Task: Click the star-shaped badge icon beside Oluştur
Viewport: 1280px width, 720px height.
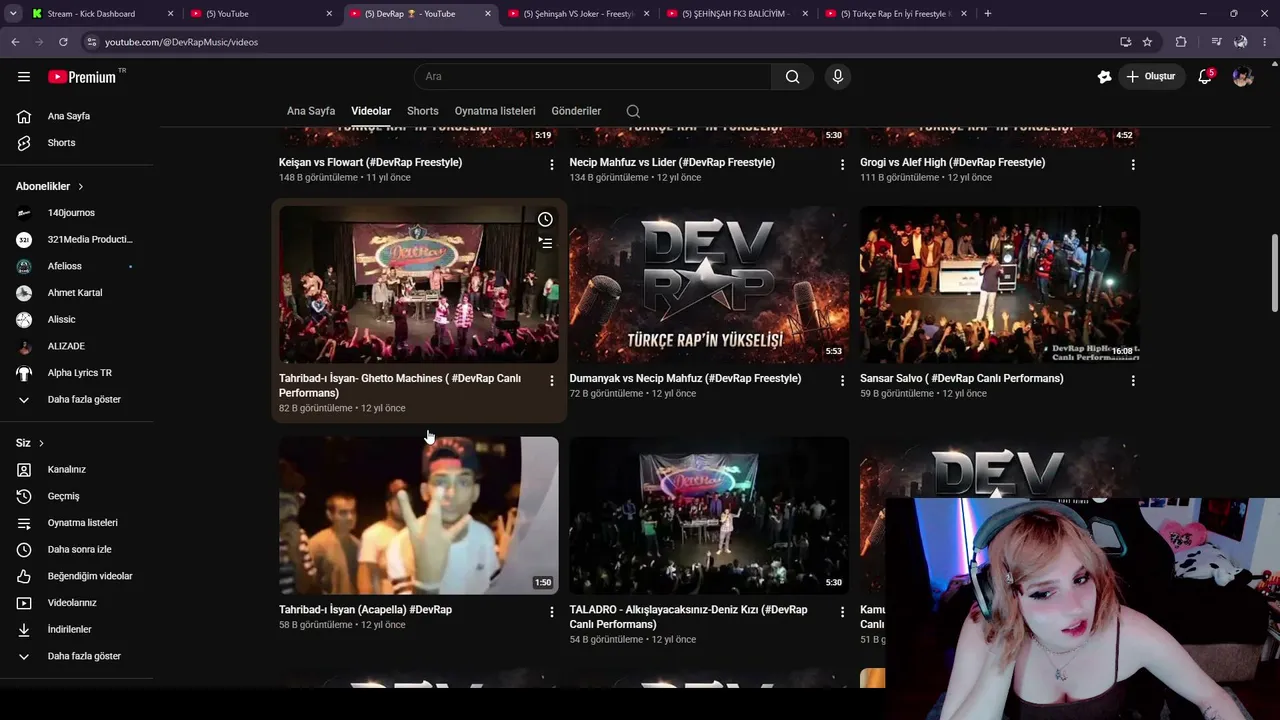Action: point(1104,77)
